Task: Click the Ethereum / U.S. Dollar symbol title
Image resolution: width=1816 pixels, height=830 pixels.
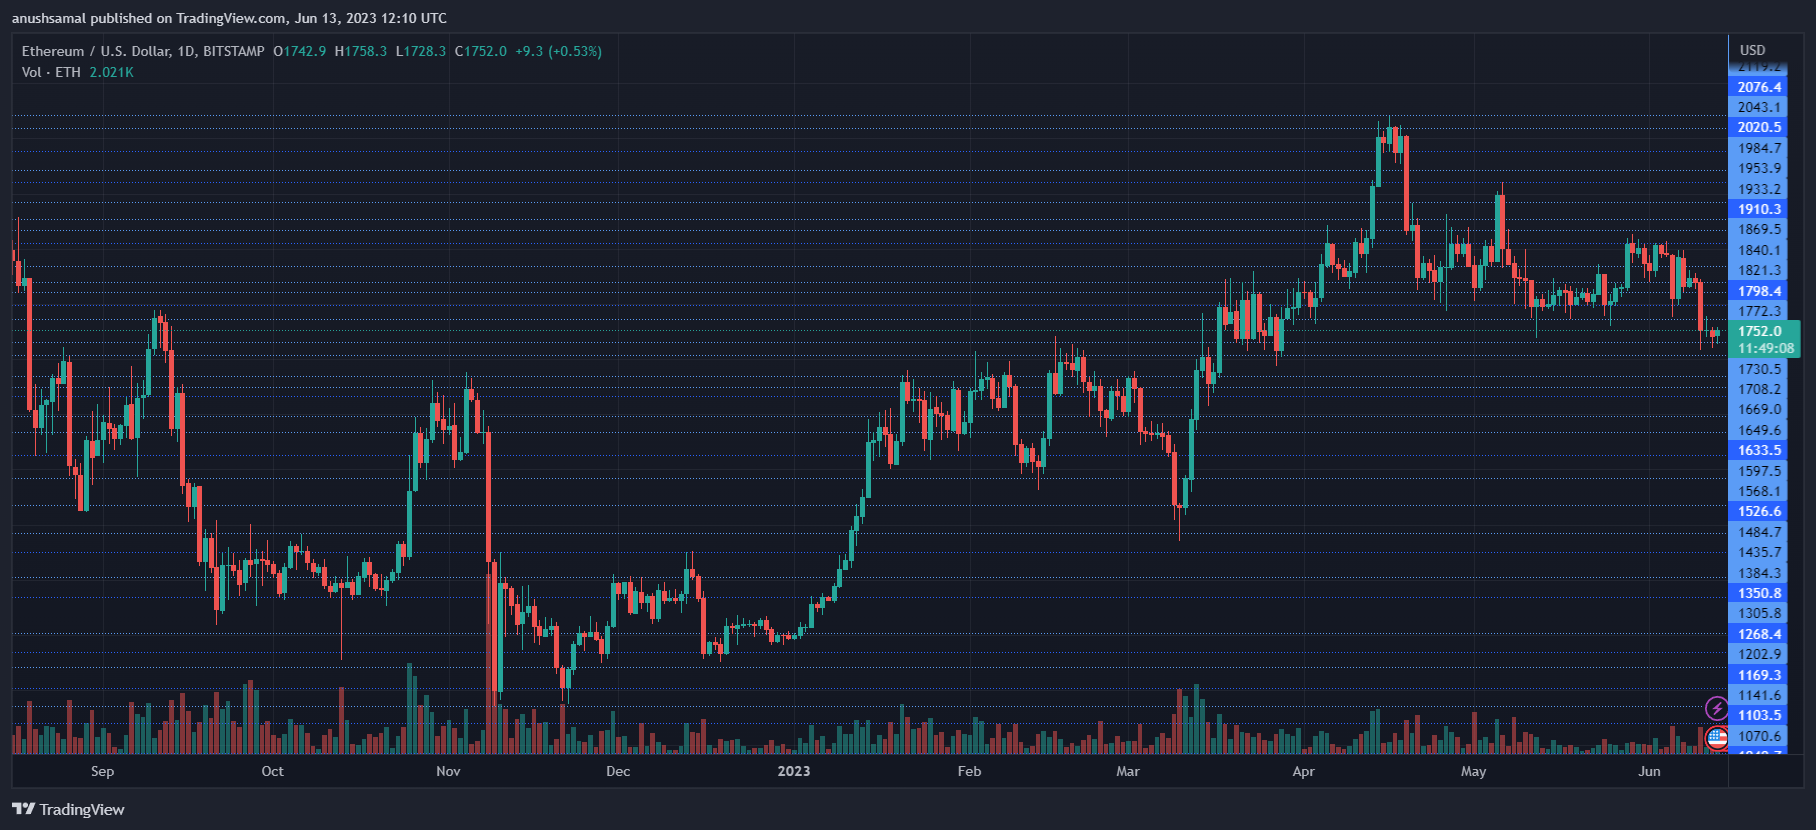Action: pos(143,51)
